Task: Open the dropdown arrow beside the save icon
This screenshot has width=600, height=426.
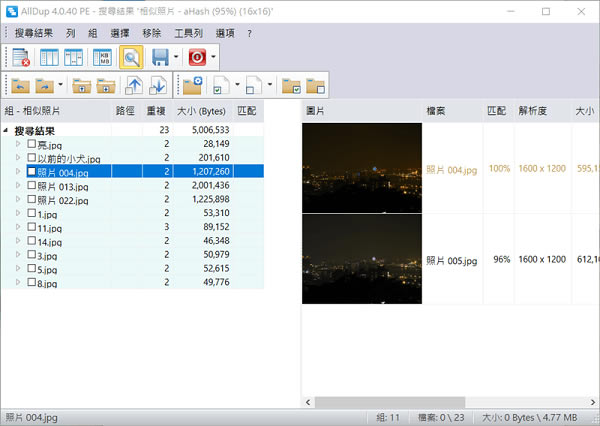Action: click(177, 58)
